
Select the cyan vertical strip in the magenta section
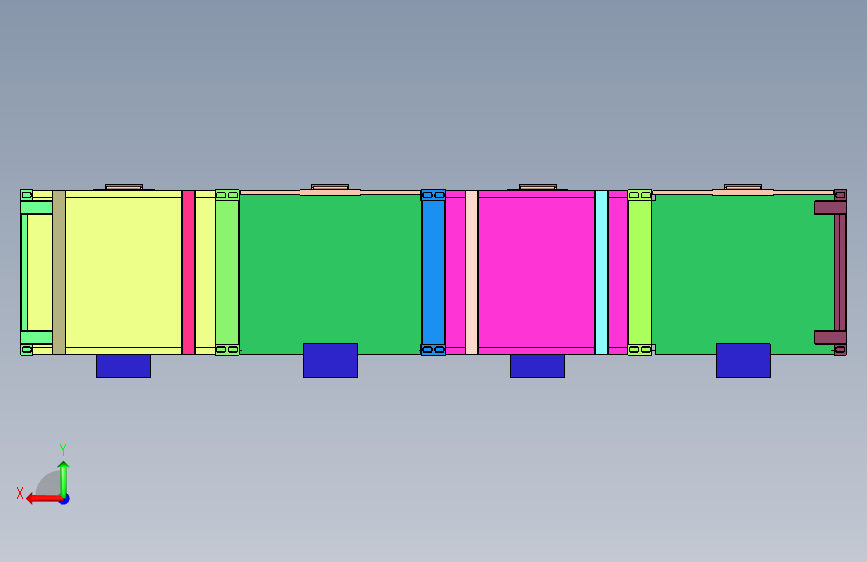click(602, 272)
